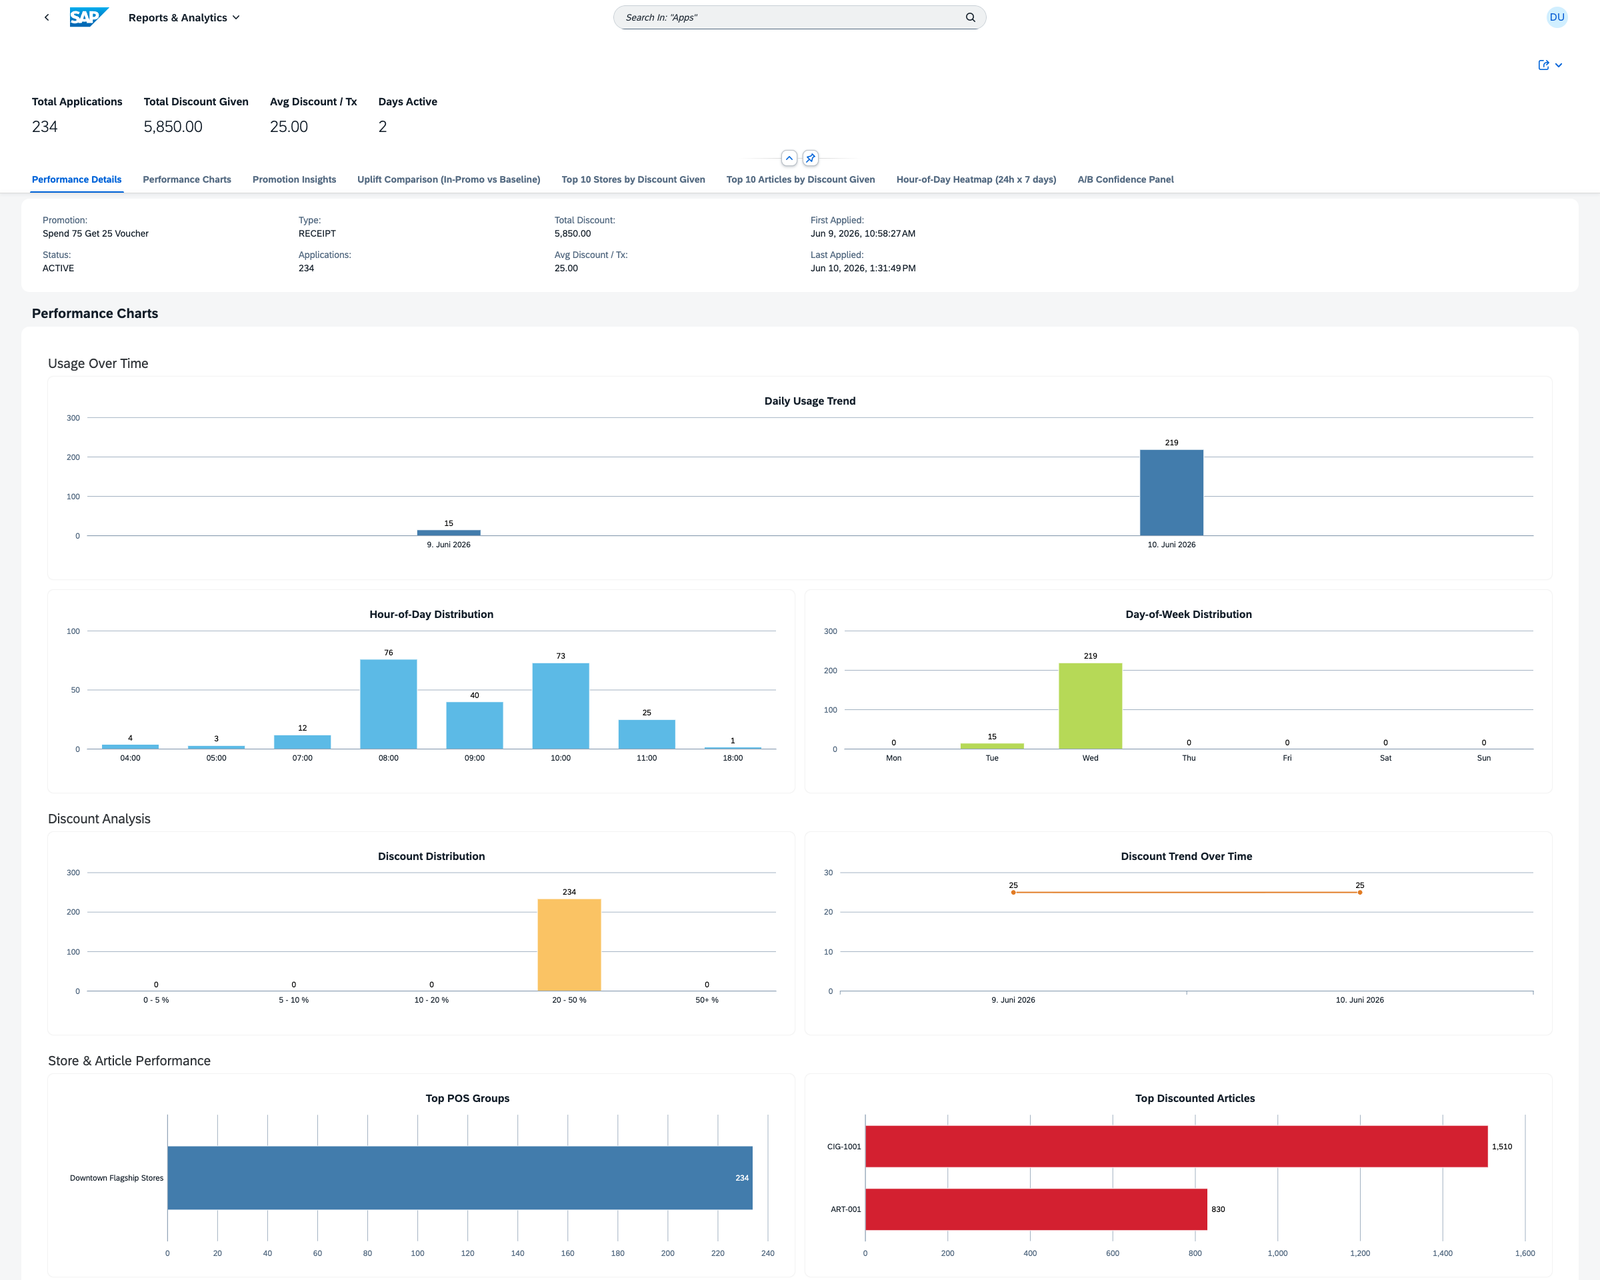The width and height of the screenshot is (1600, 1280).
Task: Click First Applied date Jun 9, 2026
Action: point(863,234)
